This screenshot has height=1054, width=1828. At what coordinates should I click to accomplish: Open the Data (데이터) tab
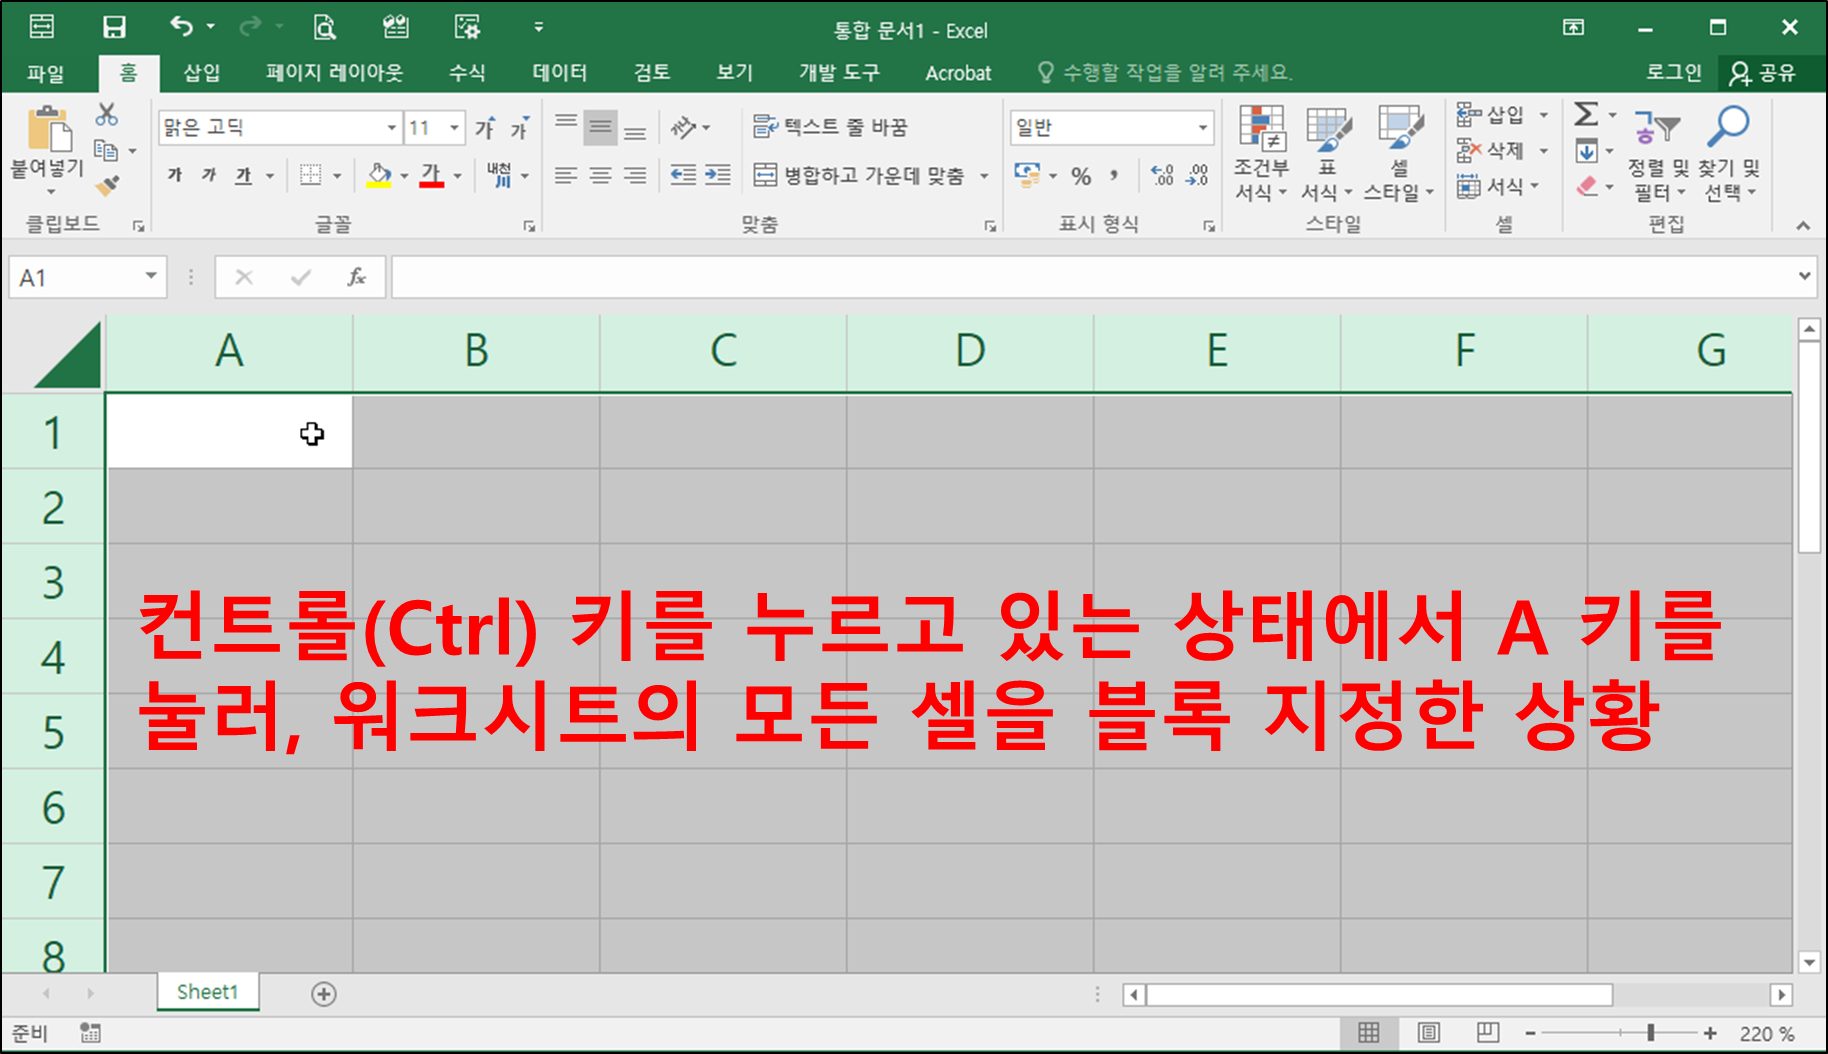pyautogui.click(x=560, y=73)
